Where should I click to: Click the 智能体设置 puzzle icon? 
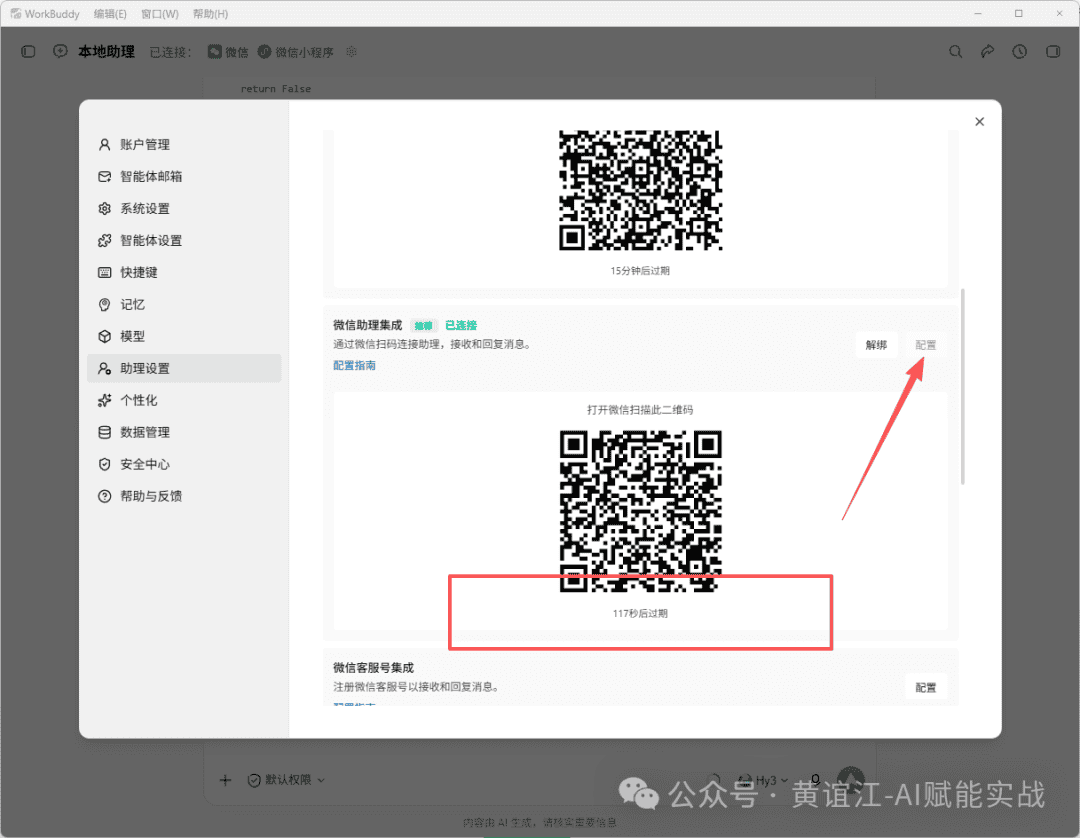pyautogui.click(x=105, y=240)
